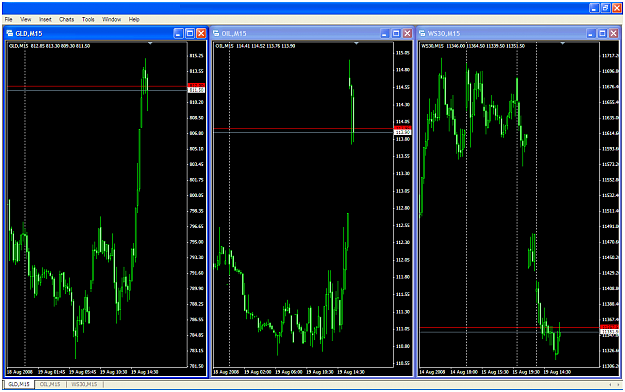625x392 pixels.
Task: Click the OIL,M15 OHLC header text in chart
Action: point(255,46)
